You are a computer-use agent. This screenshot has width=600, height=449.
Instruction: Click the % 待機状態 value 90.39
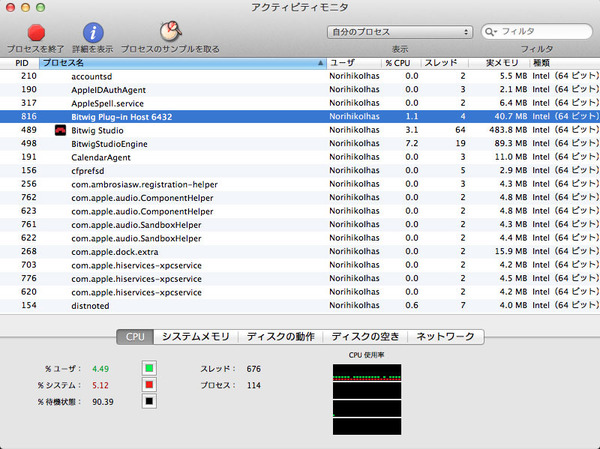tap(103, 402)
